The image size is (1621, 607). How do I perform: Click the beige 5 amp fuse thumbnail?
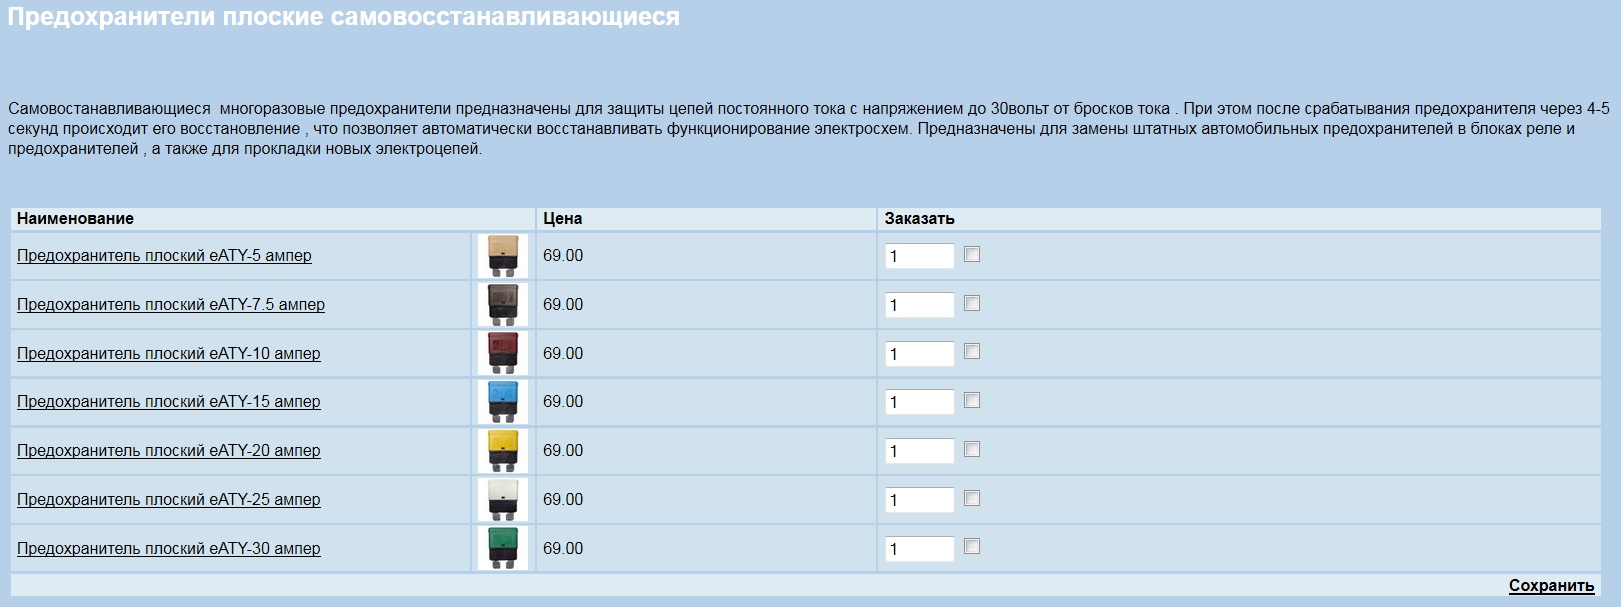tap(503, 256)
